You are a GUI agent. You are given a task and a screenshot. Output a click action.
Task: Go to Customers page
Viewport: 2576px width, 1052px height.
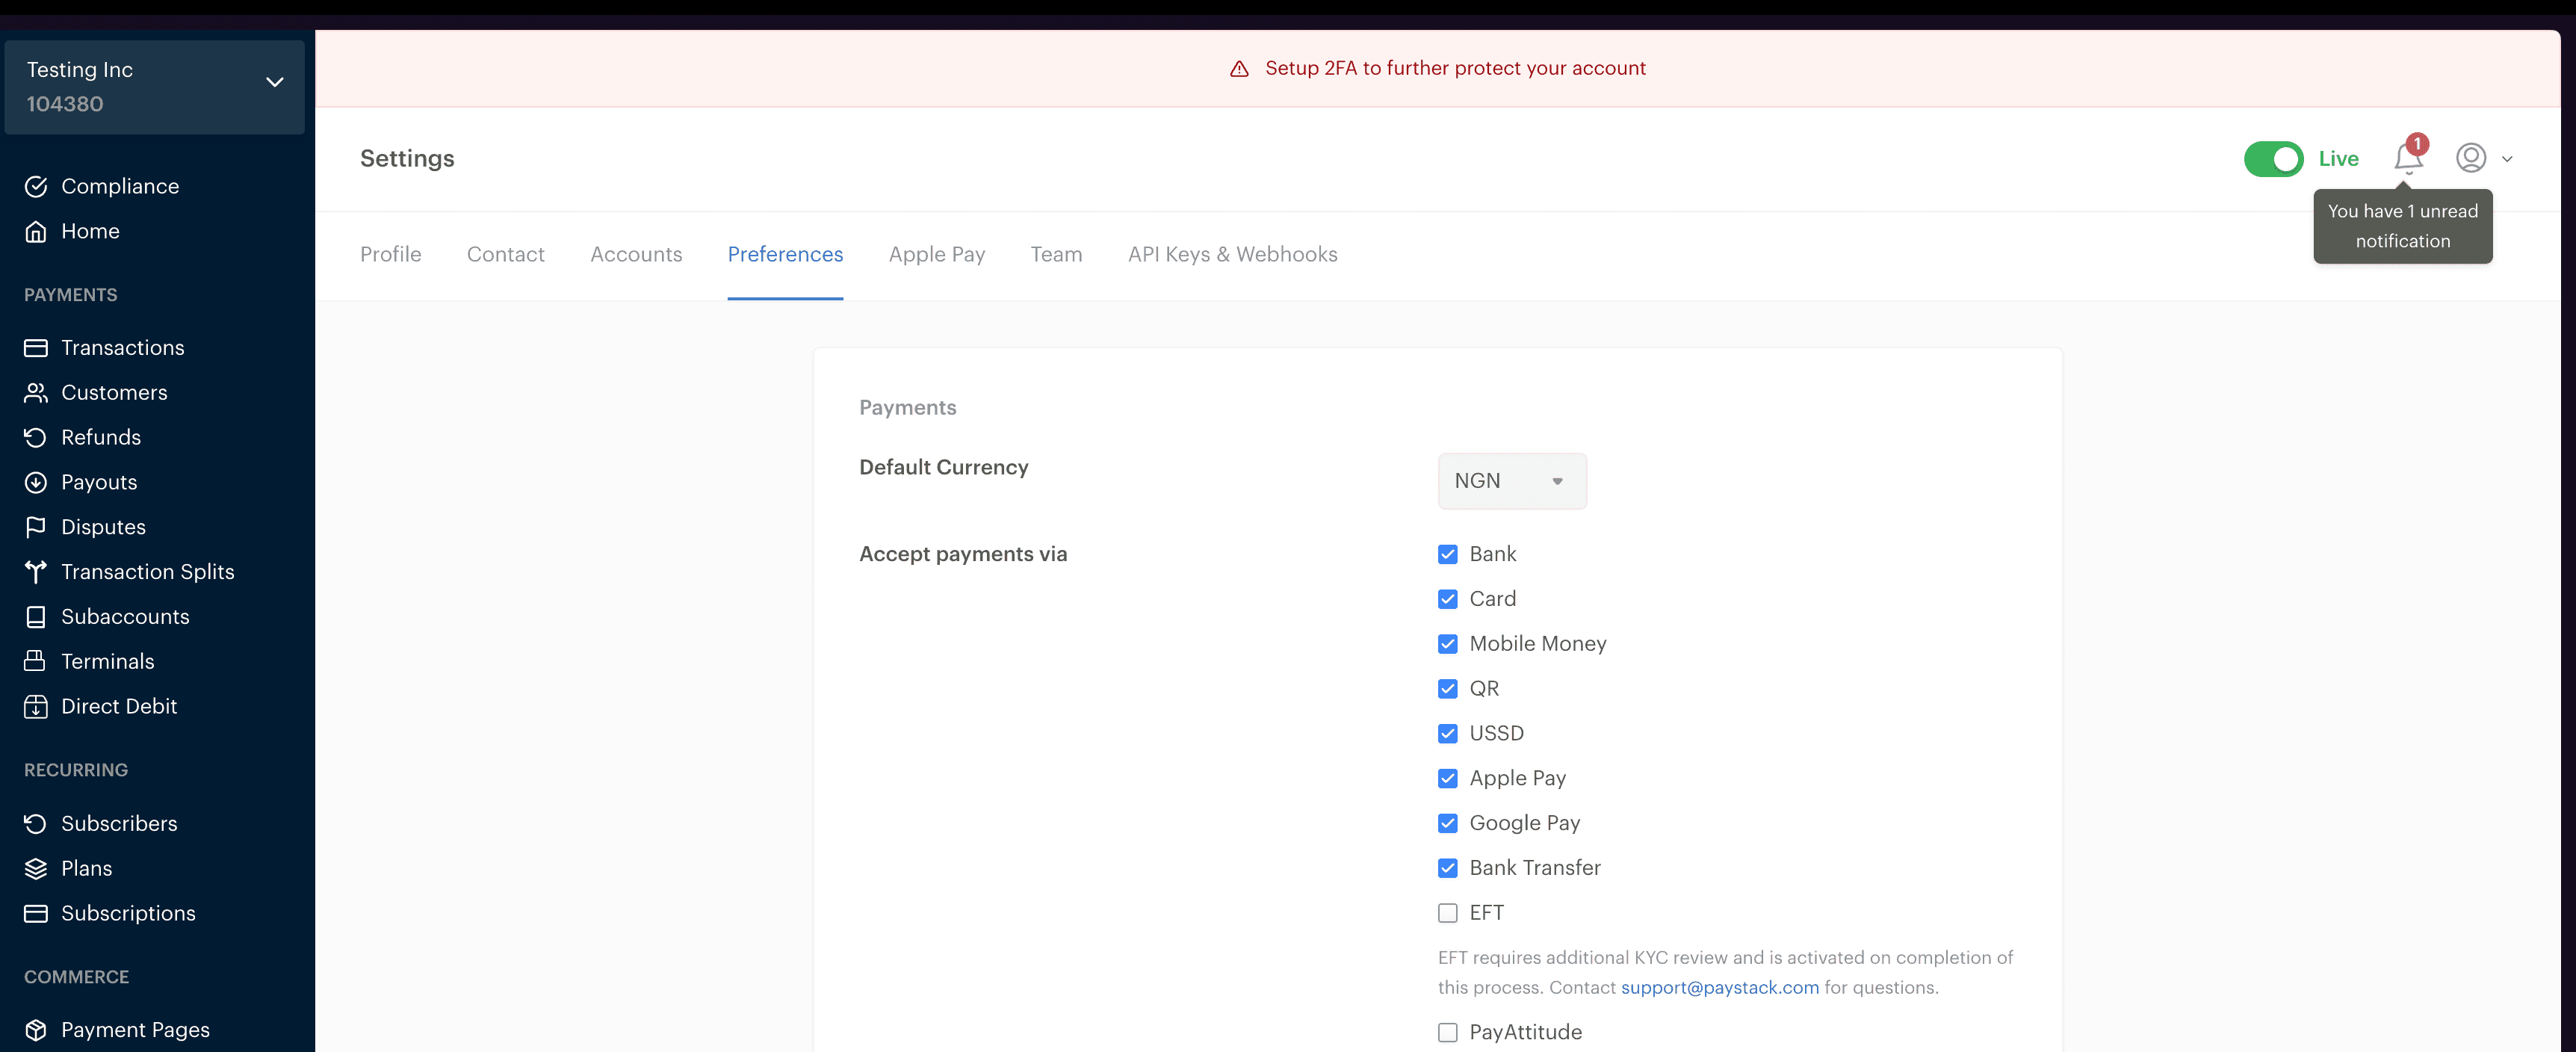point(114,393)
